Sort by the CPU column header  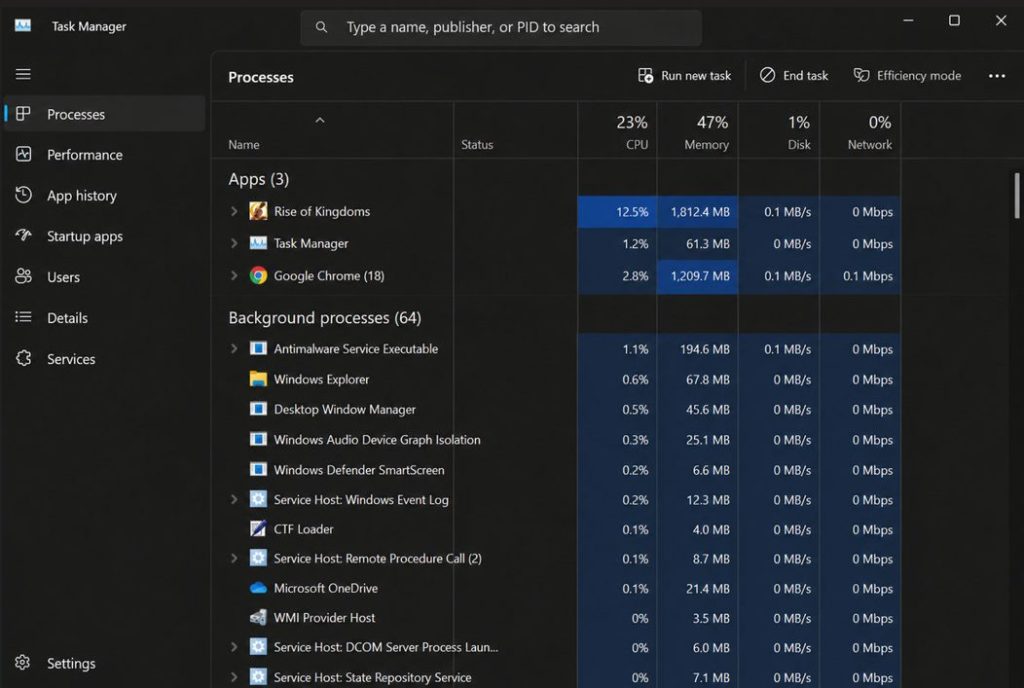(x=617, y=132)
